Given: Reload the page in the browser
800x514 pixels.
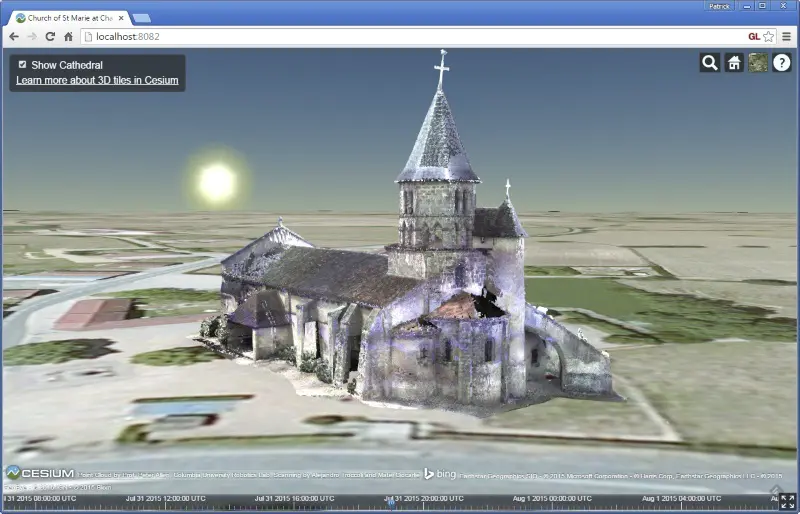Looking at the screenshot, I should point(49,36).
